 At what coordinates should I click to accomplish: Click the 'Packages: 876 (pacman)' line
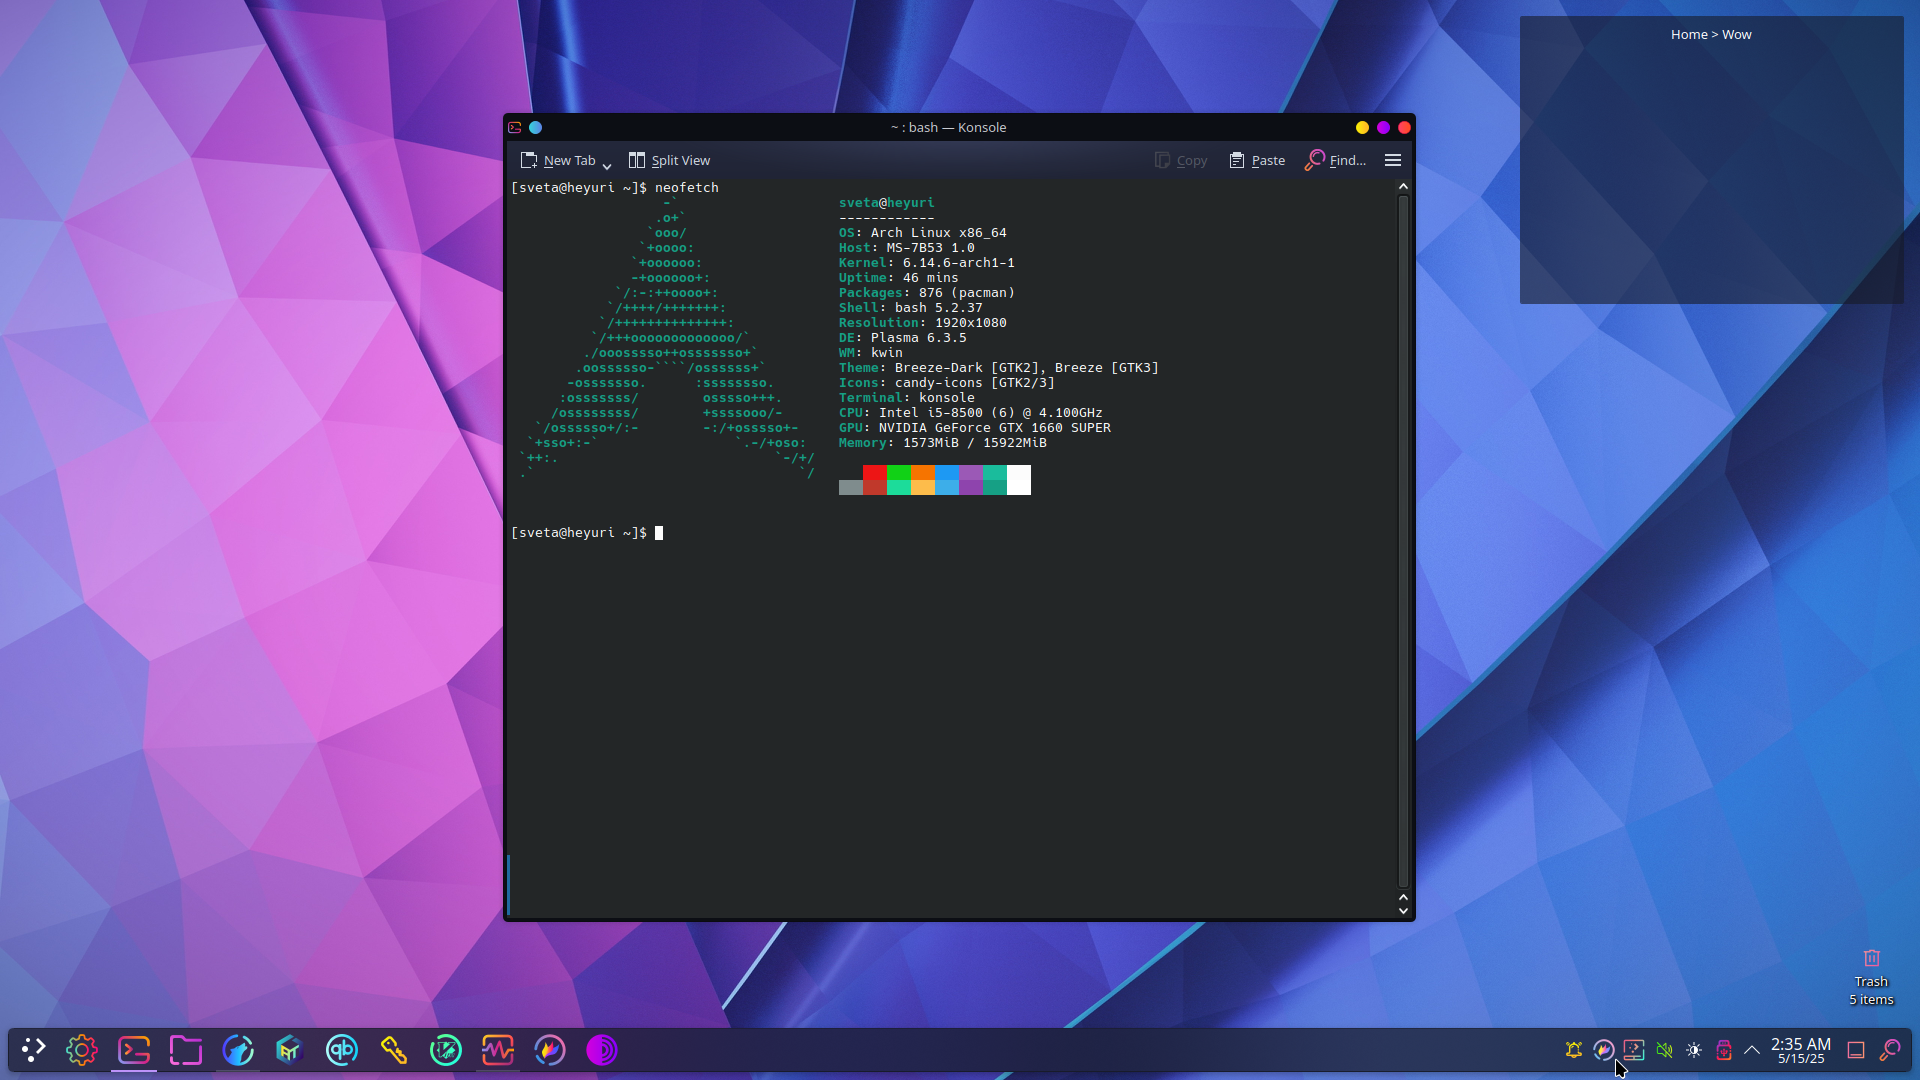tap(927, 293)
